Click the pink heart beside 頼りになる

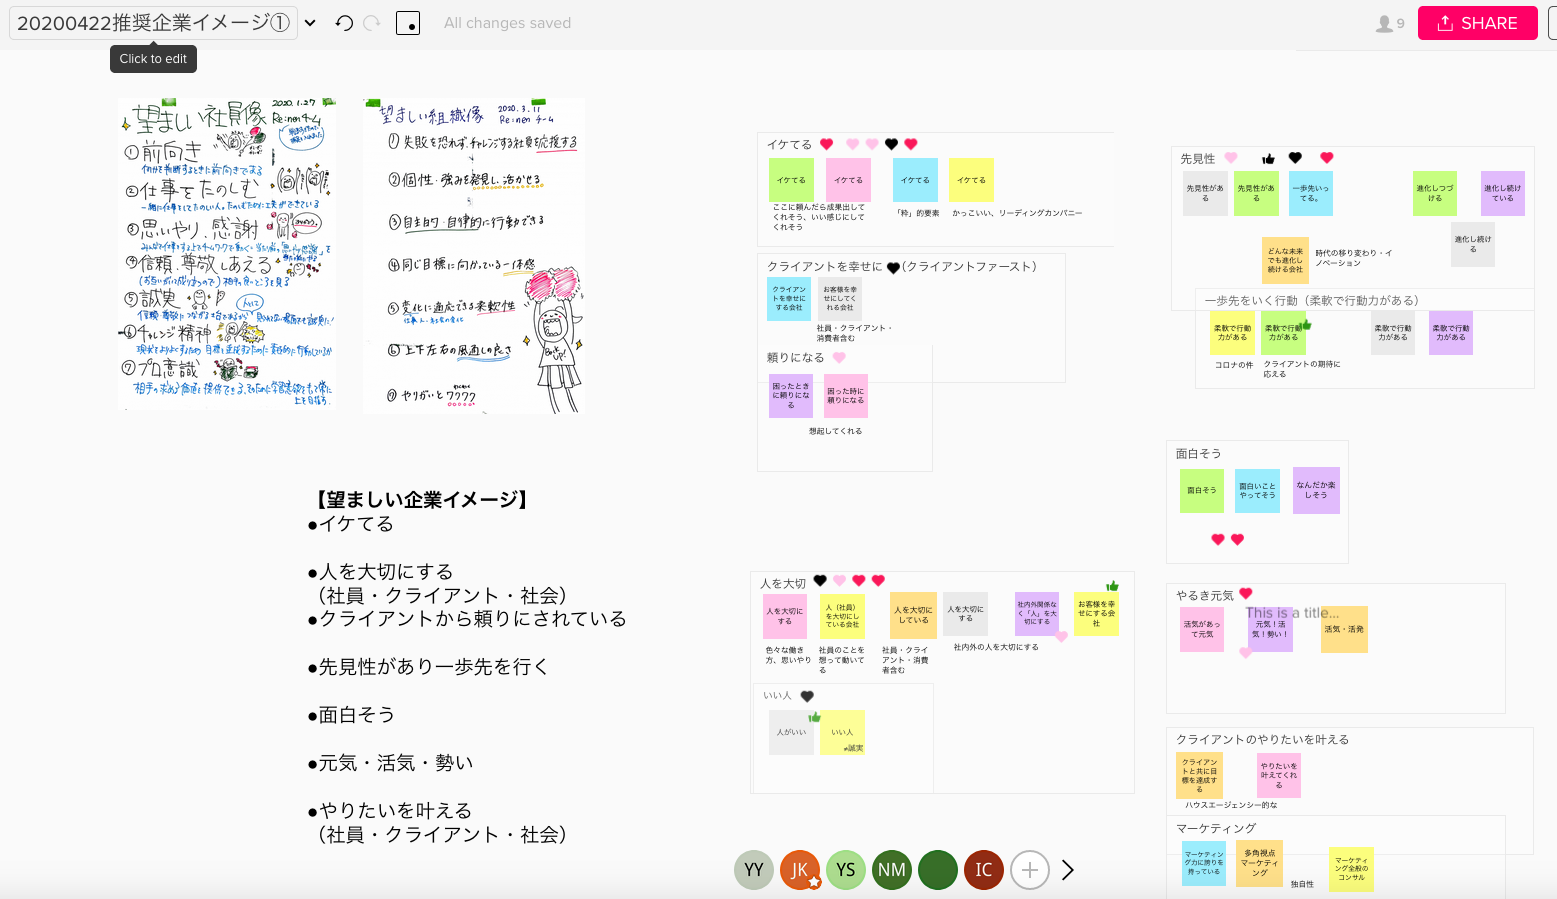(839, 357)
